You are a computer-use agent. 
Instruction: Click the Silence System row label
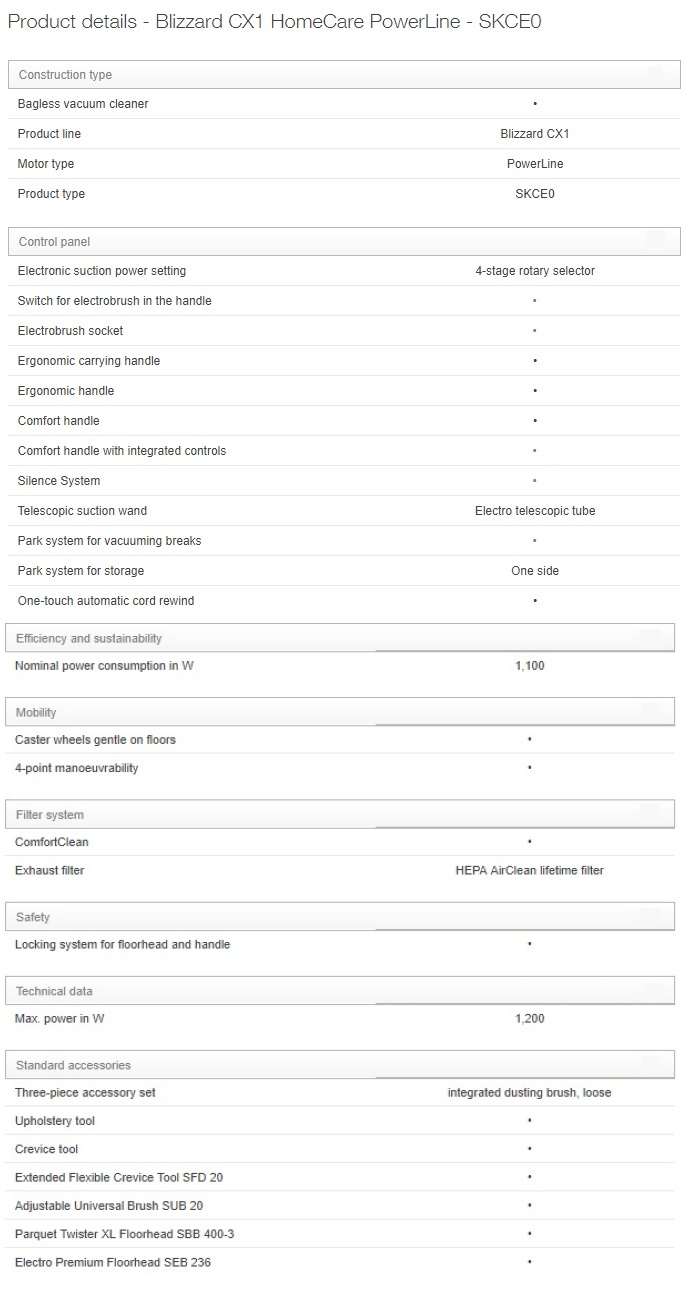(59, 481)
